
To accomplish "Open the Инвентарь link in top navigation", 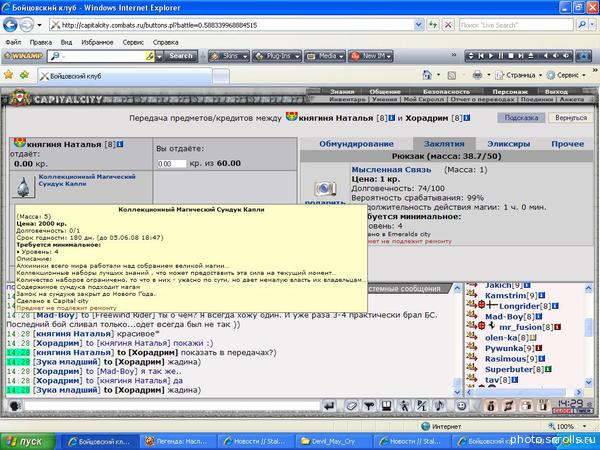I will tap(348, 100).
